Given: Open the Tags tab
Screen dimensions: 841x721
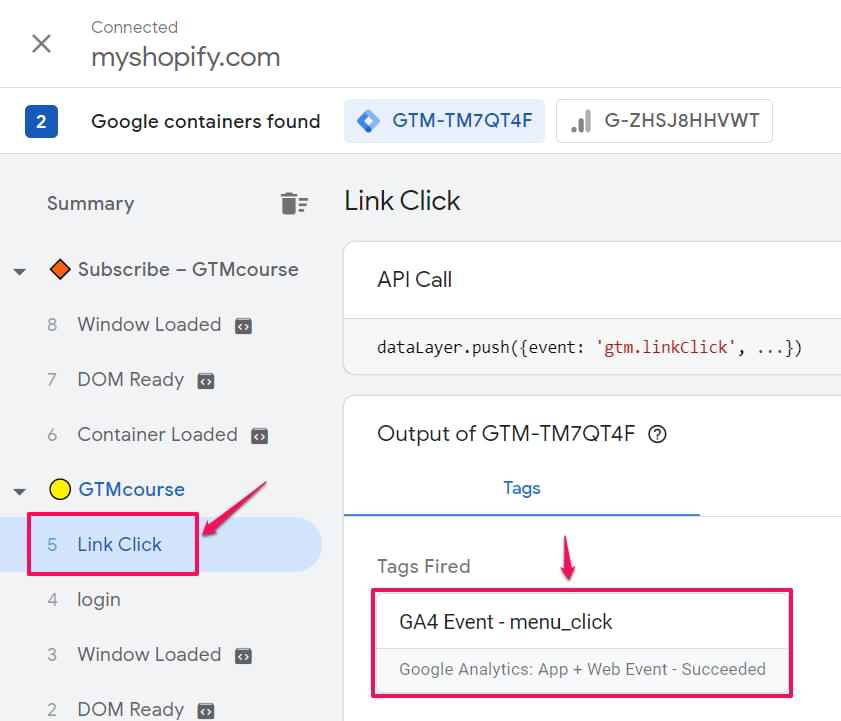Looking at the screenshot, I should (522, 488).
